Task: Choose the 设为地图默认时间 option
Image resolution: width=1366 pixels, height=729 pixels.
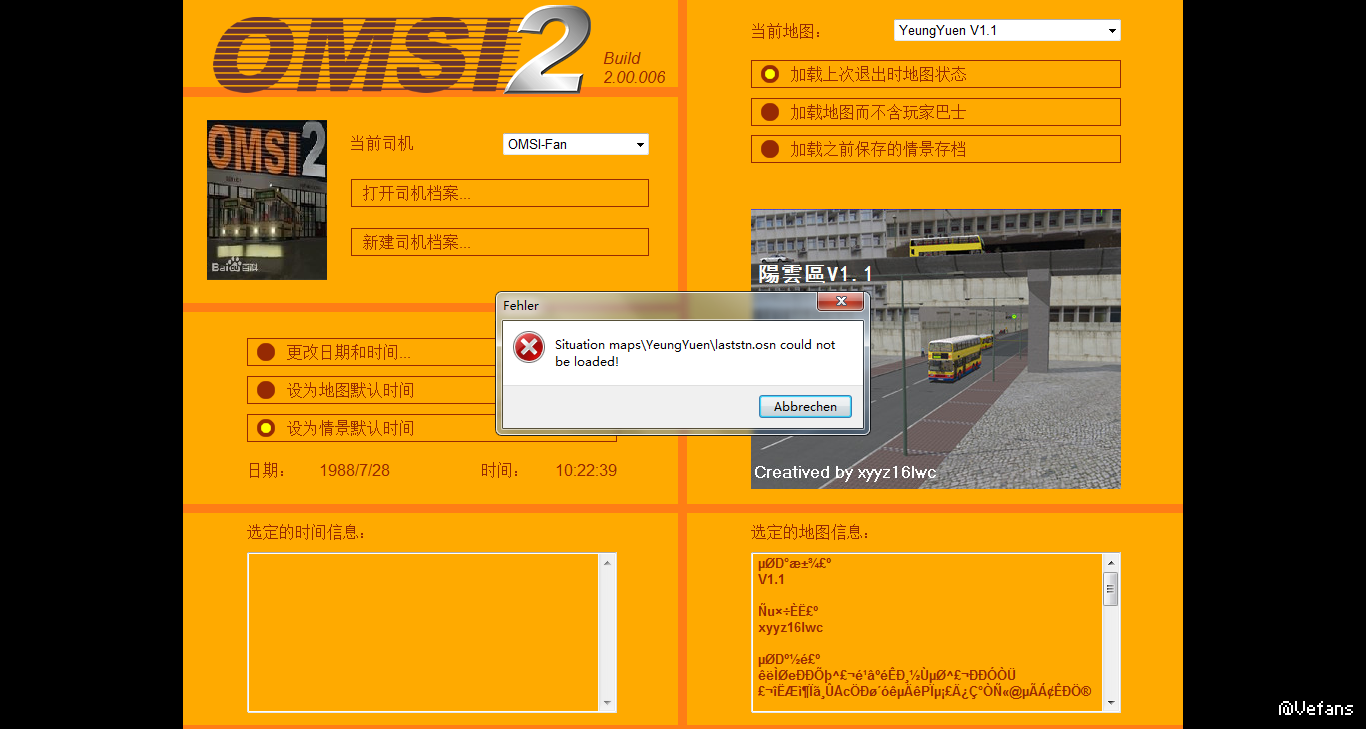Action: [x=372, y=390]
